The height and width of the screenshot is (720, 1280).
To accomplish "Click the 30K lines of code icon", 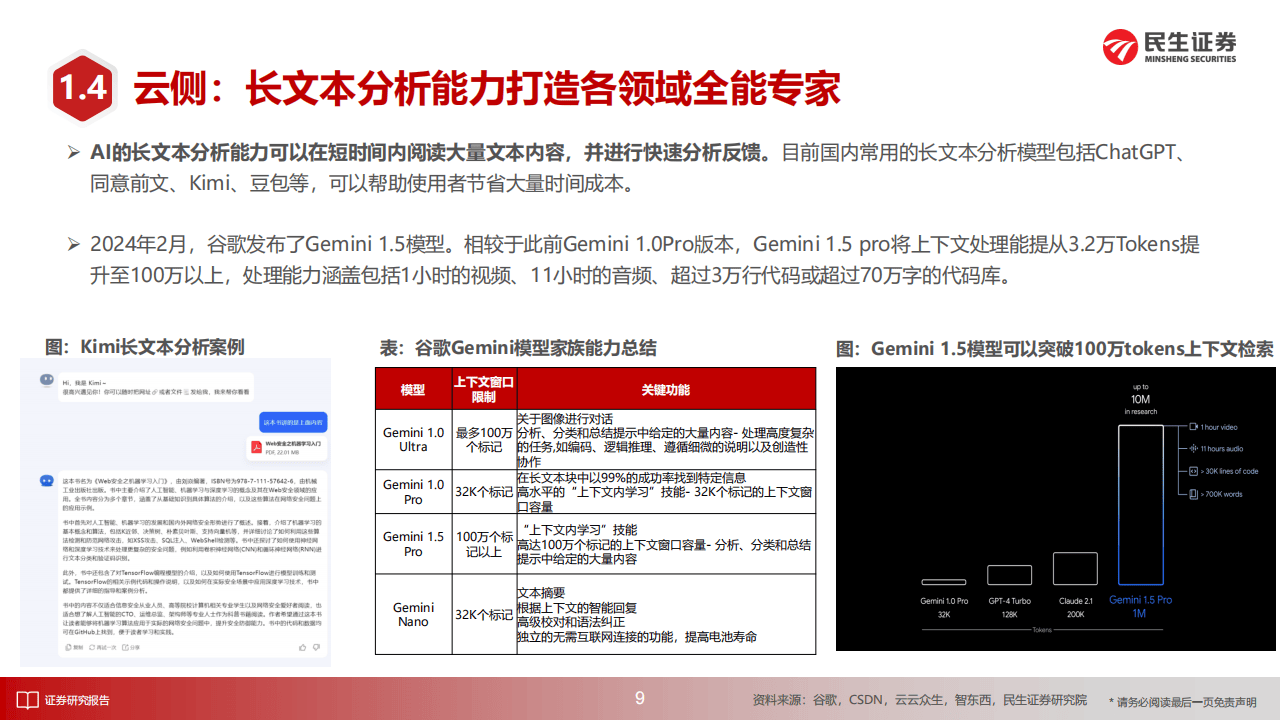I will tap(1193, 471).
